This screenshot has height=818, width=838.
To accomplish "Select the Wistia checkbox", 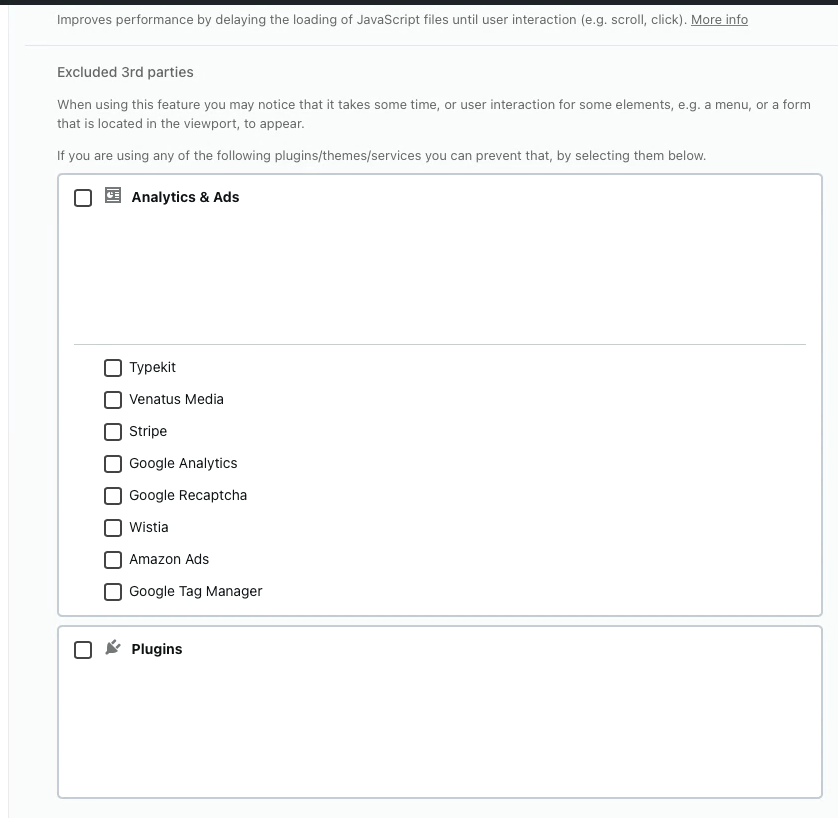I will [113, 528].
